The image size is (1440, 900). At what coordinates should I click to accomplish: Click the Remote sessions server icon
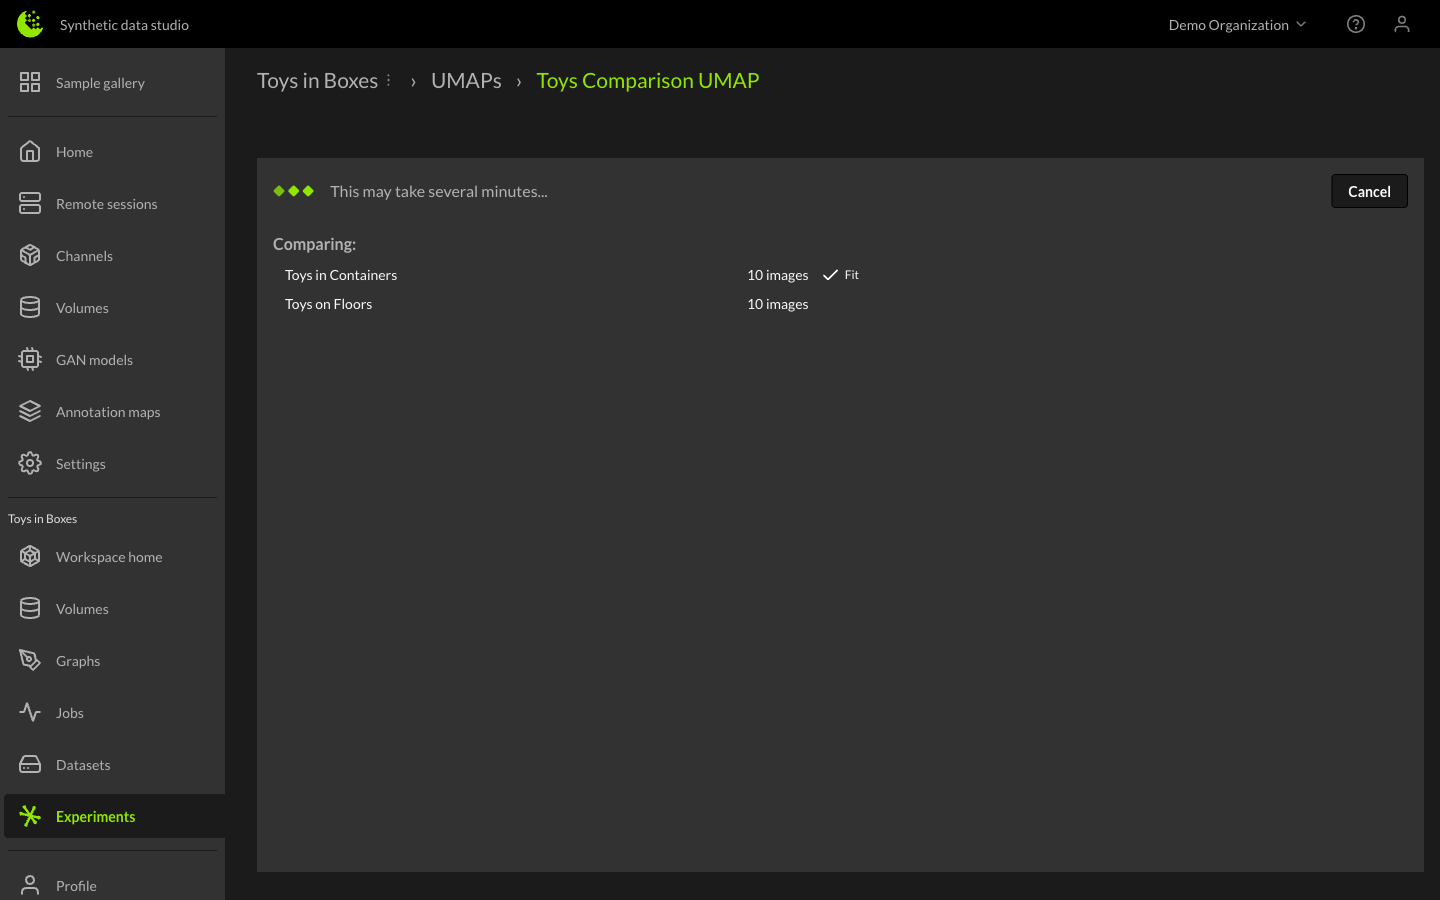(x=30, y=204)
